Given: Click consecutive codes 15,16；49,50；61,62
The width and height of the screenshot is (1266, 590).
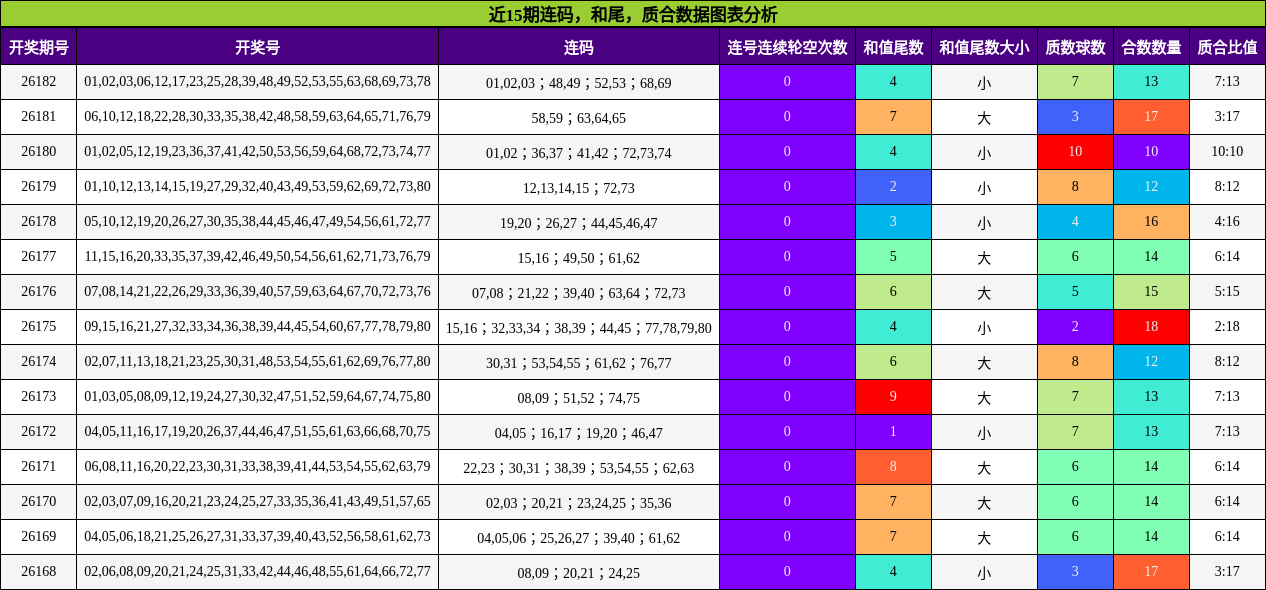Looking at the screenshot, I should point(579,258).
